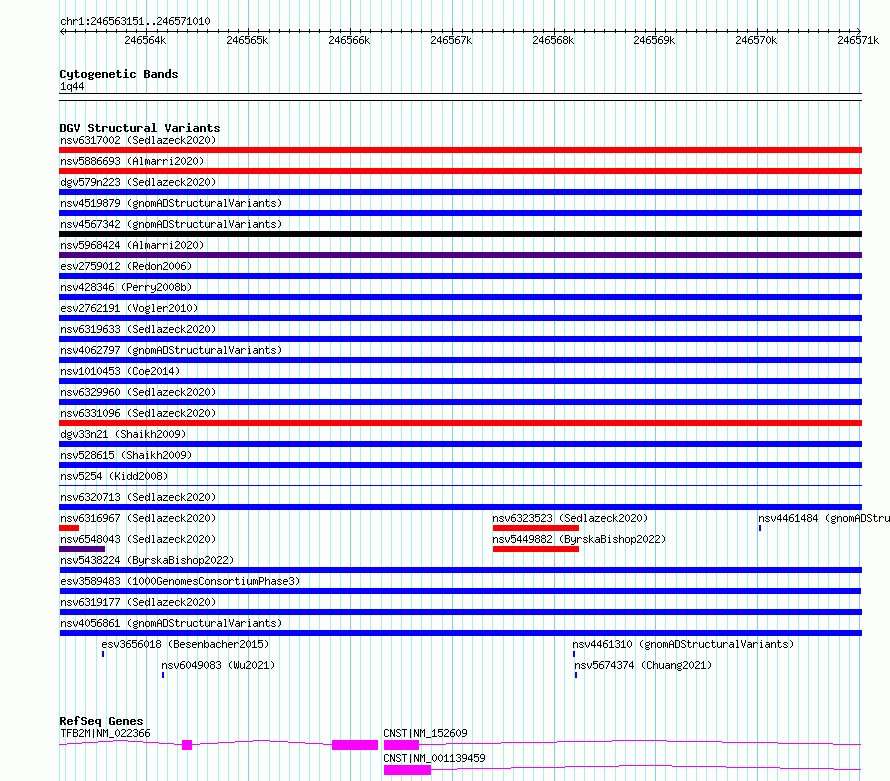Click nsv4519879 gnomAD variant label
Viewport: 890px width, 781px height.
pos(171,203)
